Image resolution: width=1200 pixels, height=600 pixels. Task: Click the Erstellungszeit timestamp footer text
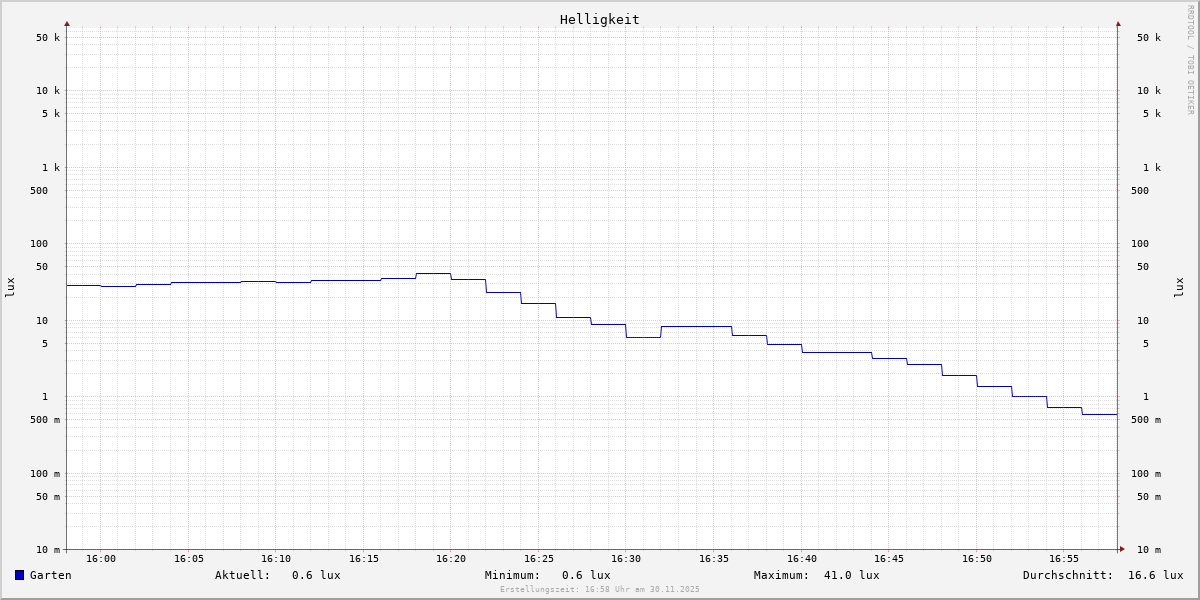click(x=600, y=590)
